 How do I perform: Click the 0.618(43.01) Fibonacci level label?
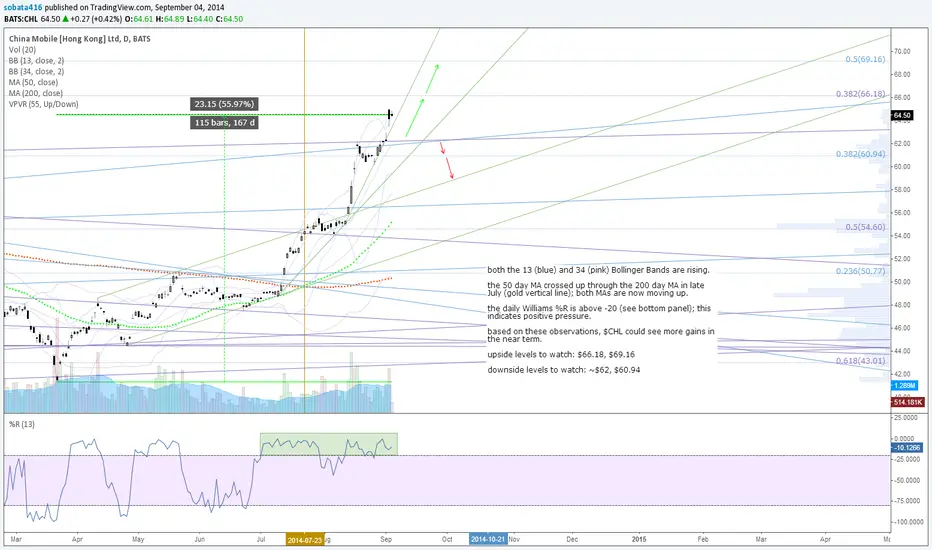point(860,361)
